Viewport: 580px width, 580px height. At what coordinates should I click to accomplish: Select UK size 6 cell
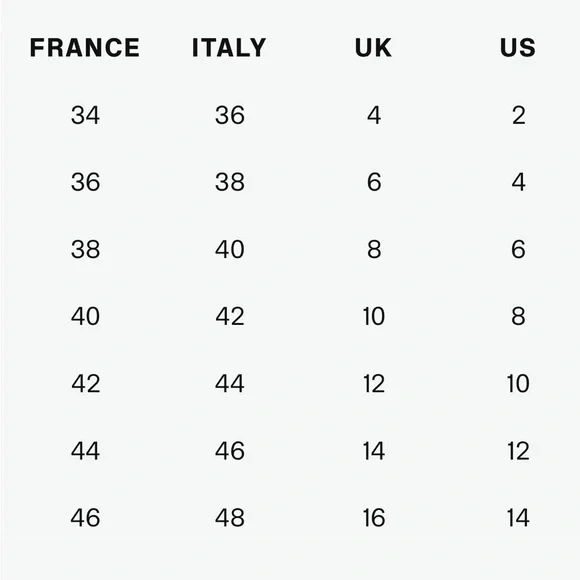point(374,182)
